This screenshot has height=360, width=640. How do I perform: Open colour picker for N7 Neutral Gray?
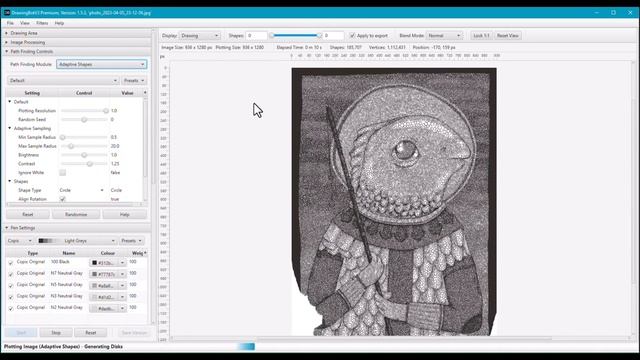tap(108, 274)
